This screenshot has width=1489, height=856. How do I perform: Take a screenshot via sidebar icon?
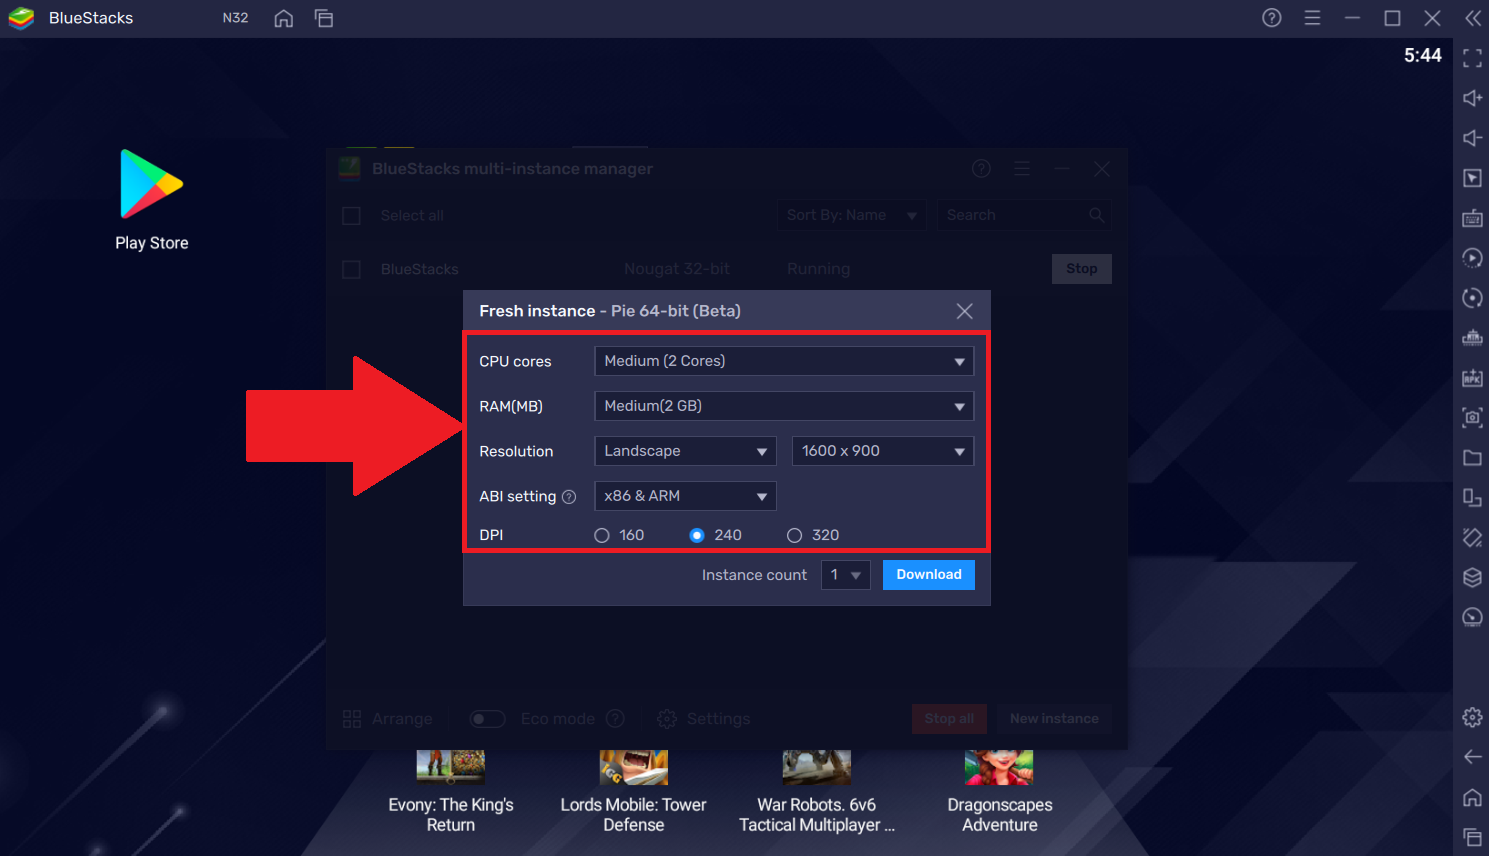point(1472,418)
